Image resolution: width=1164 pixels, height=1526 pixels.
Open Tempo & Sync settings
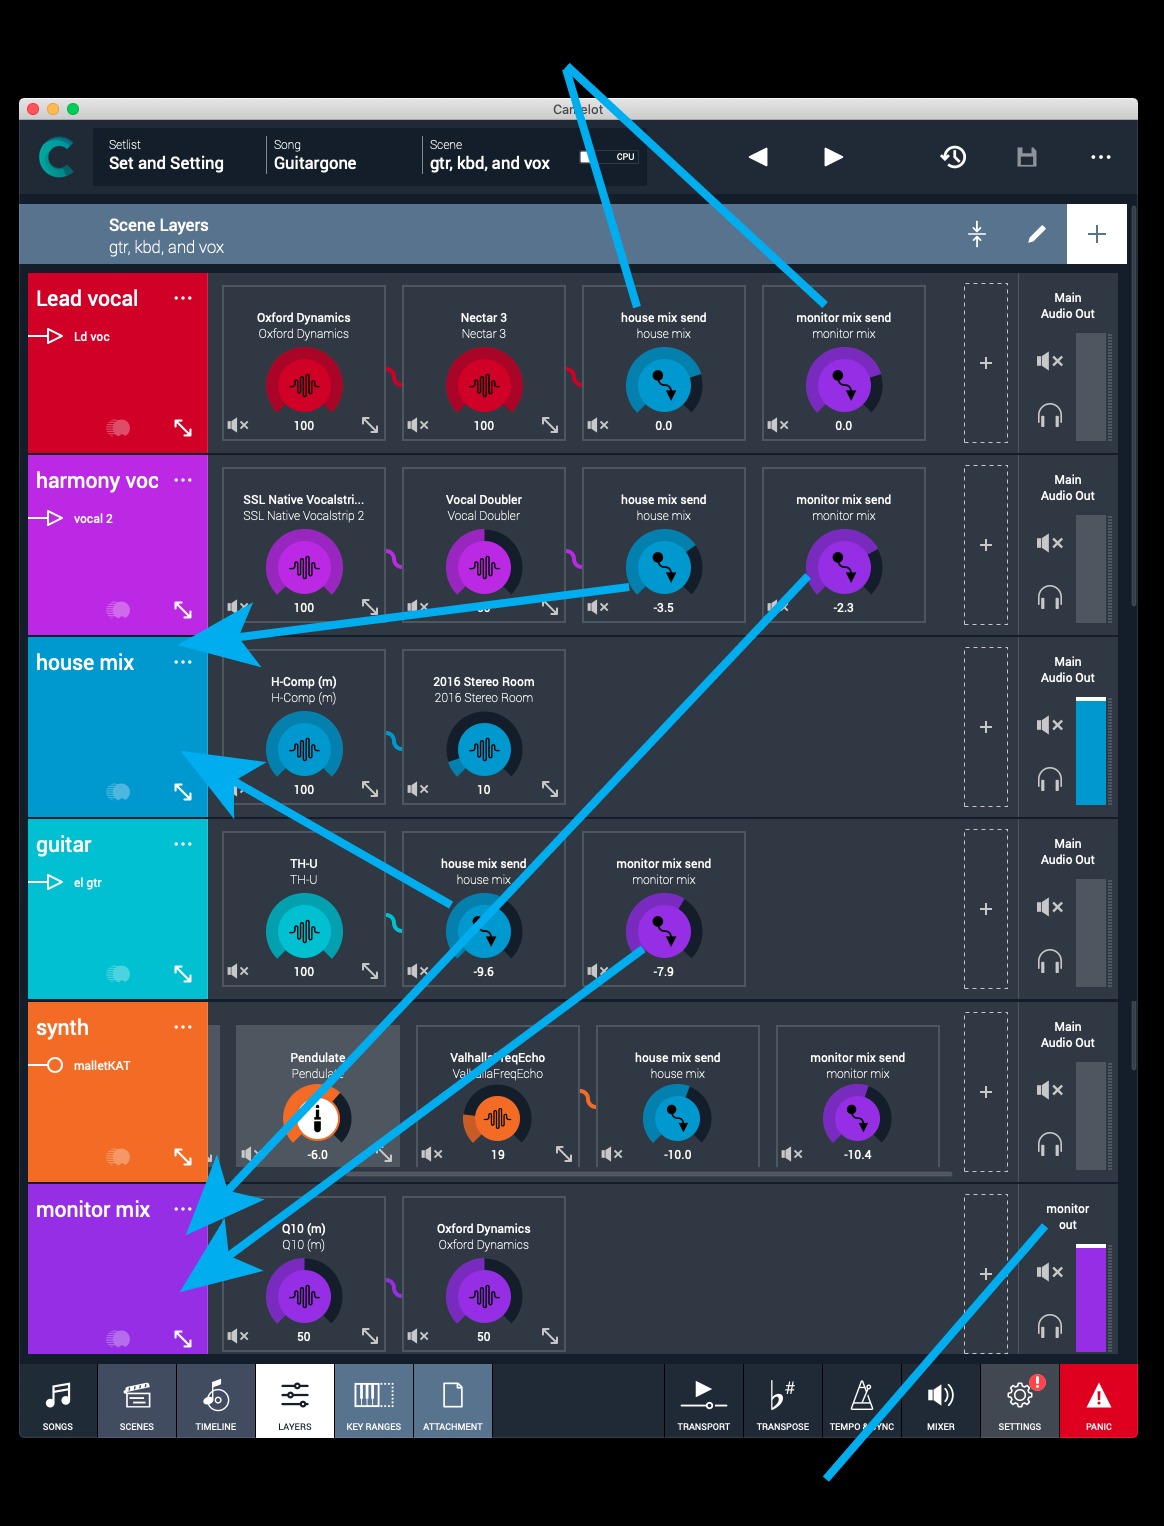click(x=860, y=1400)
